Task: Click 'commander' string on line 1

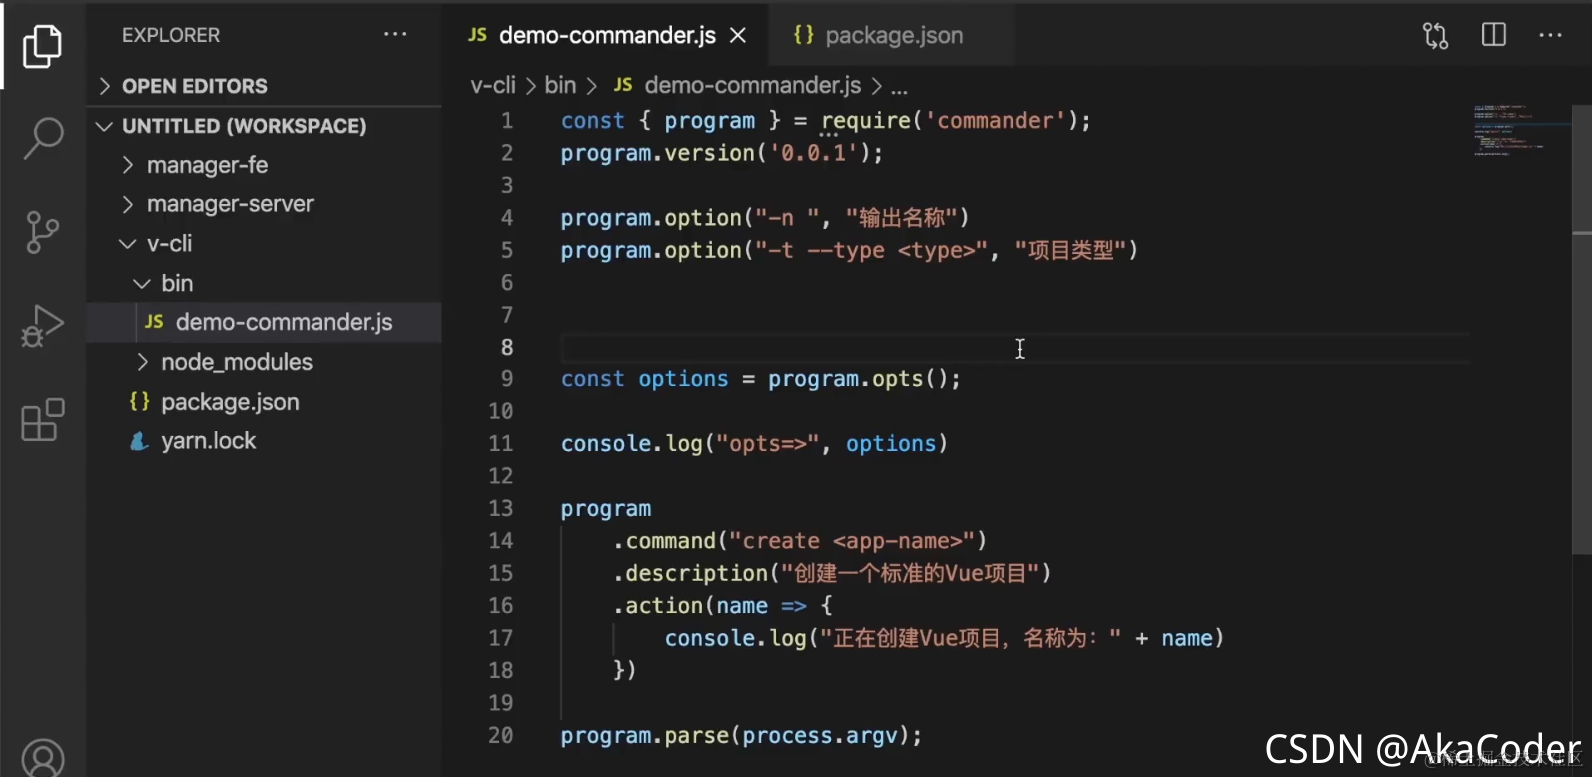Action: point(995,121)
